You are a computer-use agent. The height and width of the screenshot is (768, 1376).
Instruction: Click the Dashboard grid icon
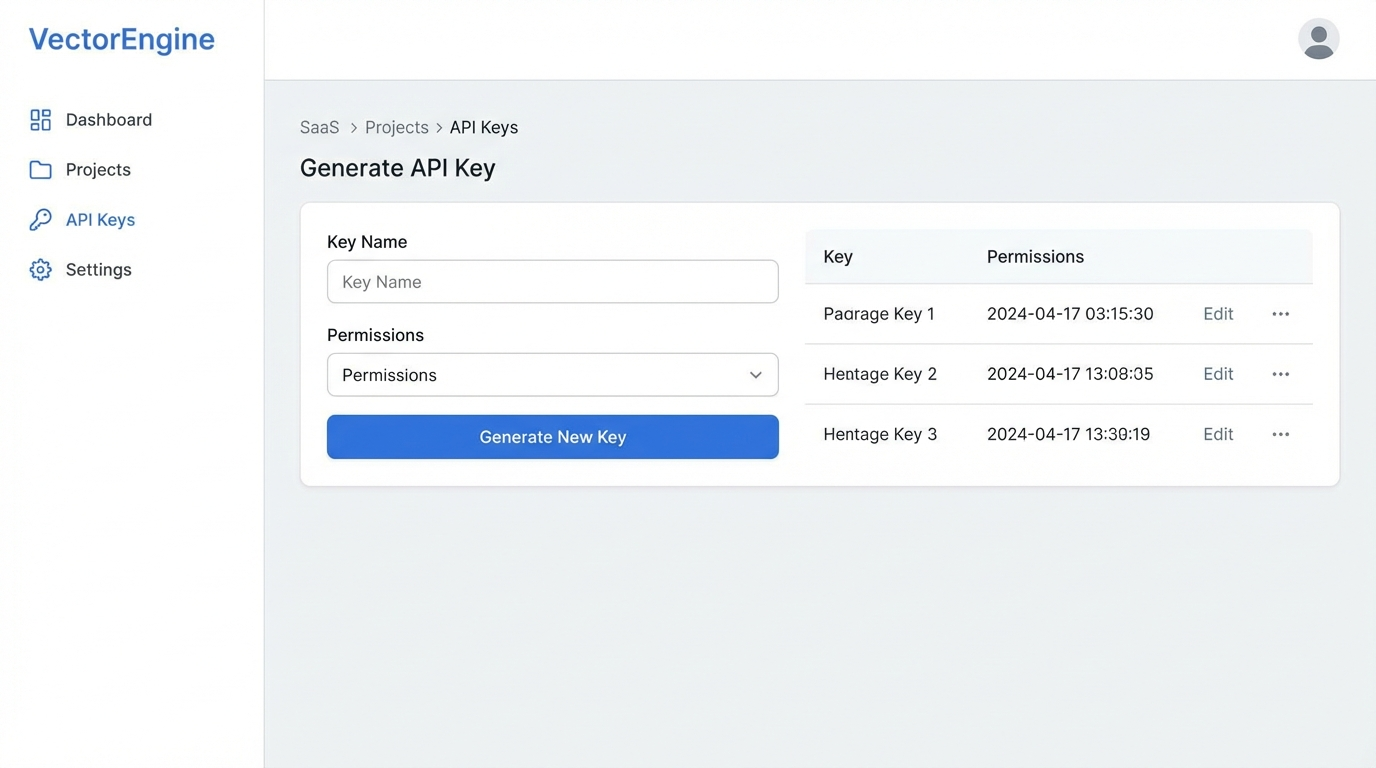(40, 120)
